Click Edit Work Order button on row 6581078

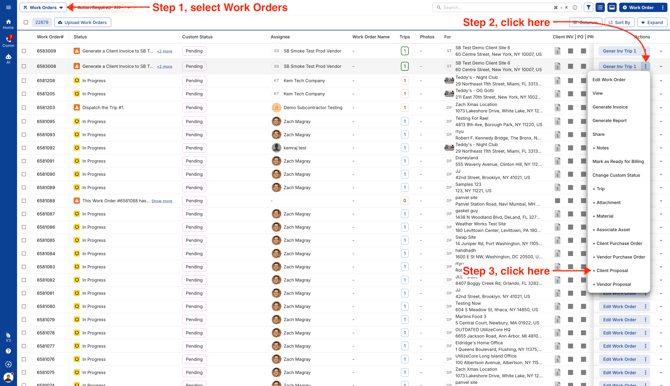point(619,333)
